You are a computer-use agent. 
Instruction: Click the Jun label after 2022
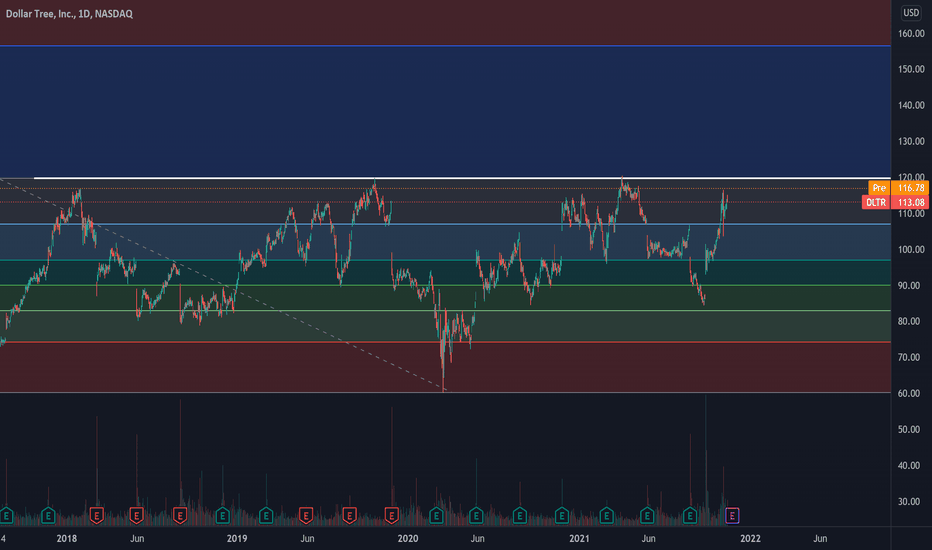(820, 539)
